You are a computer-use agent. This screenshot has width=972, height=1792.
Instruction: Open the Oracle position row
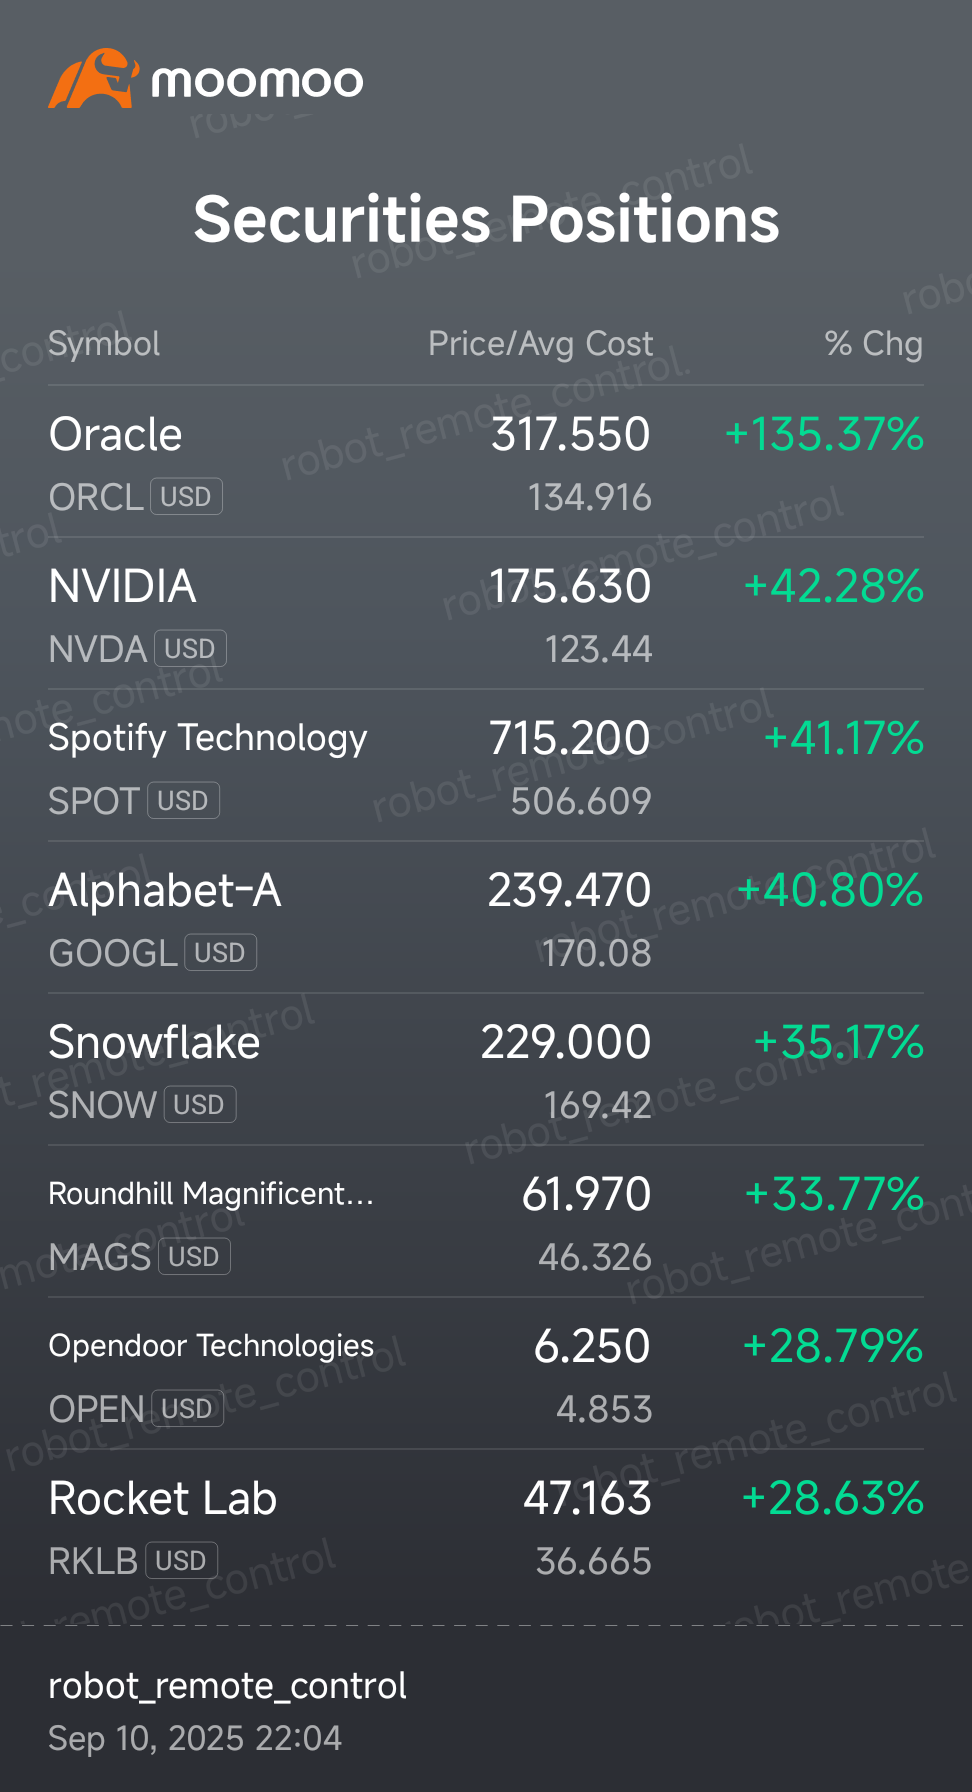pos(486,462)
